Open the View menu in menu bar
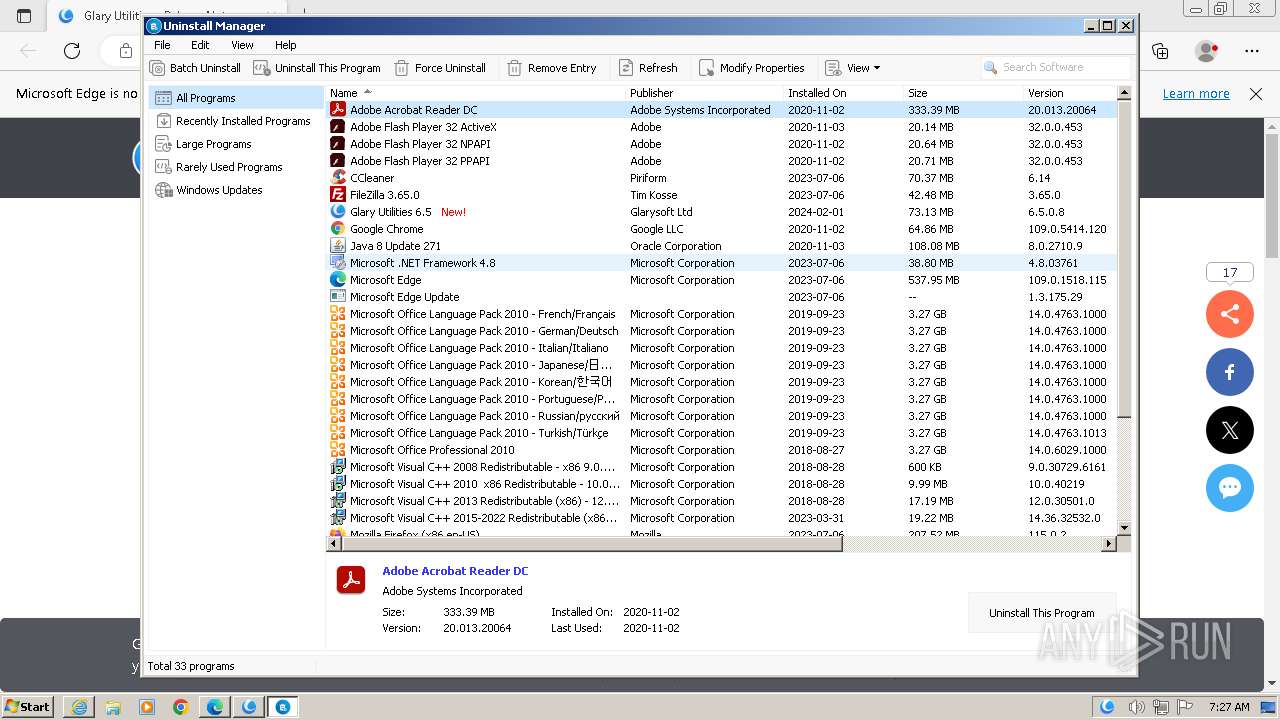 pyautogui.click(x=242, y=45)
